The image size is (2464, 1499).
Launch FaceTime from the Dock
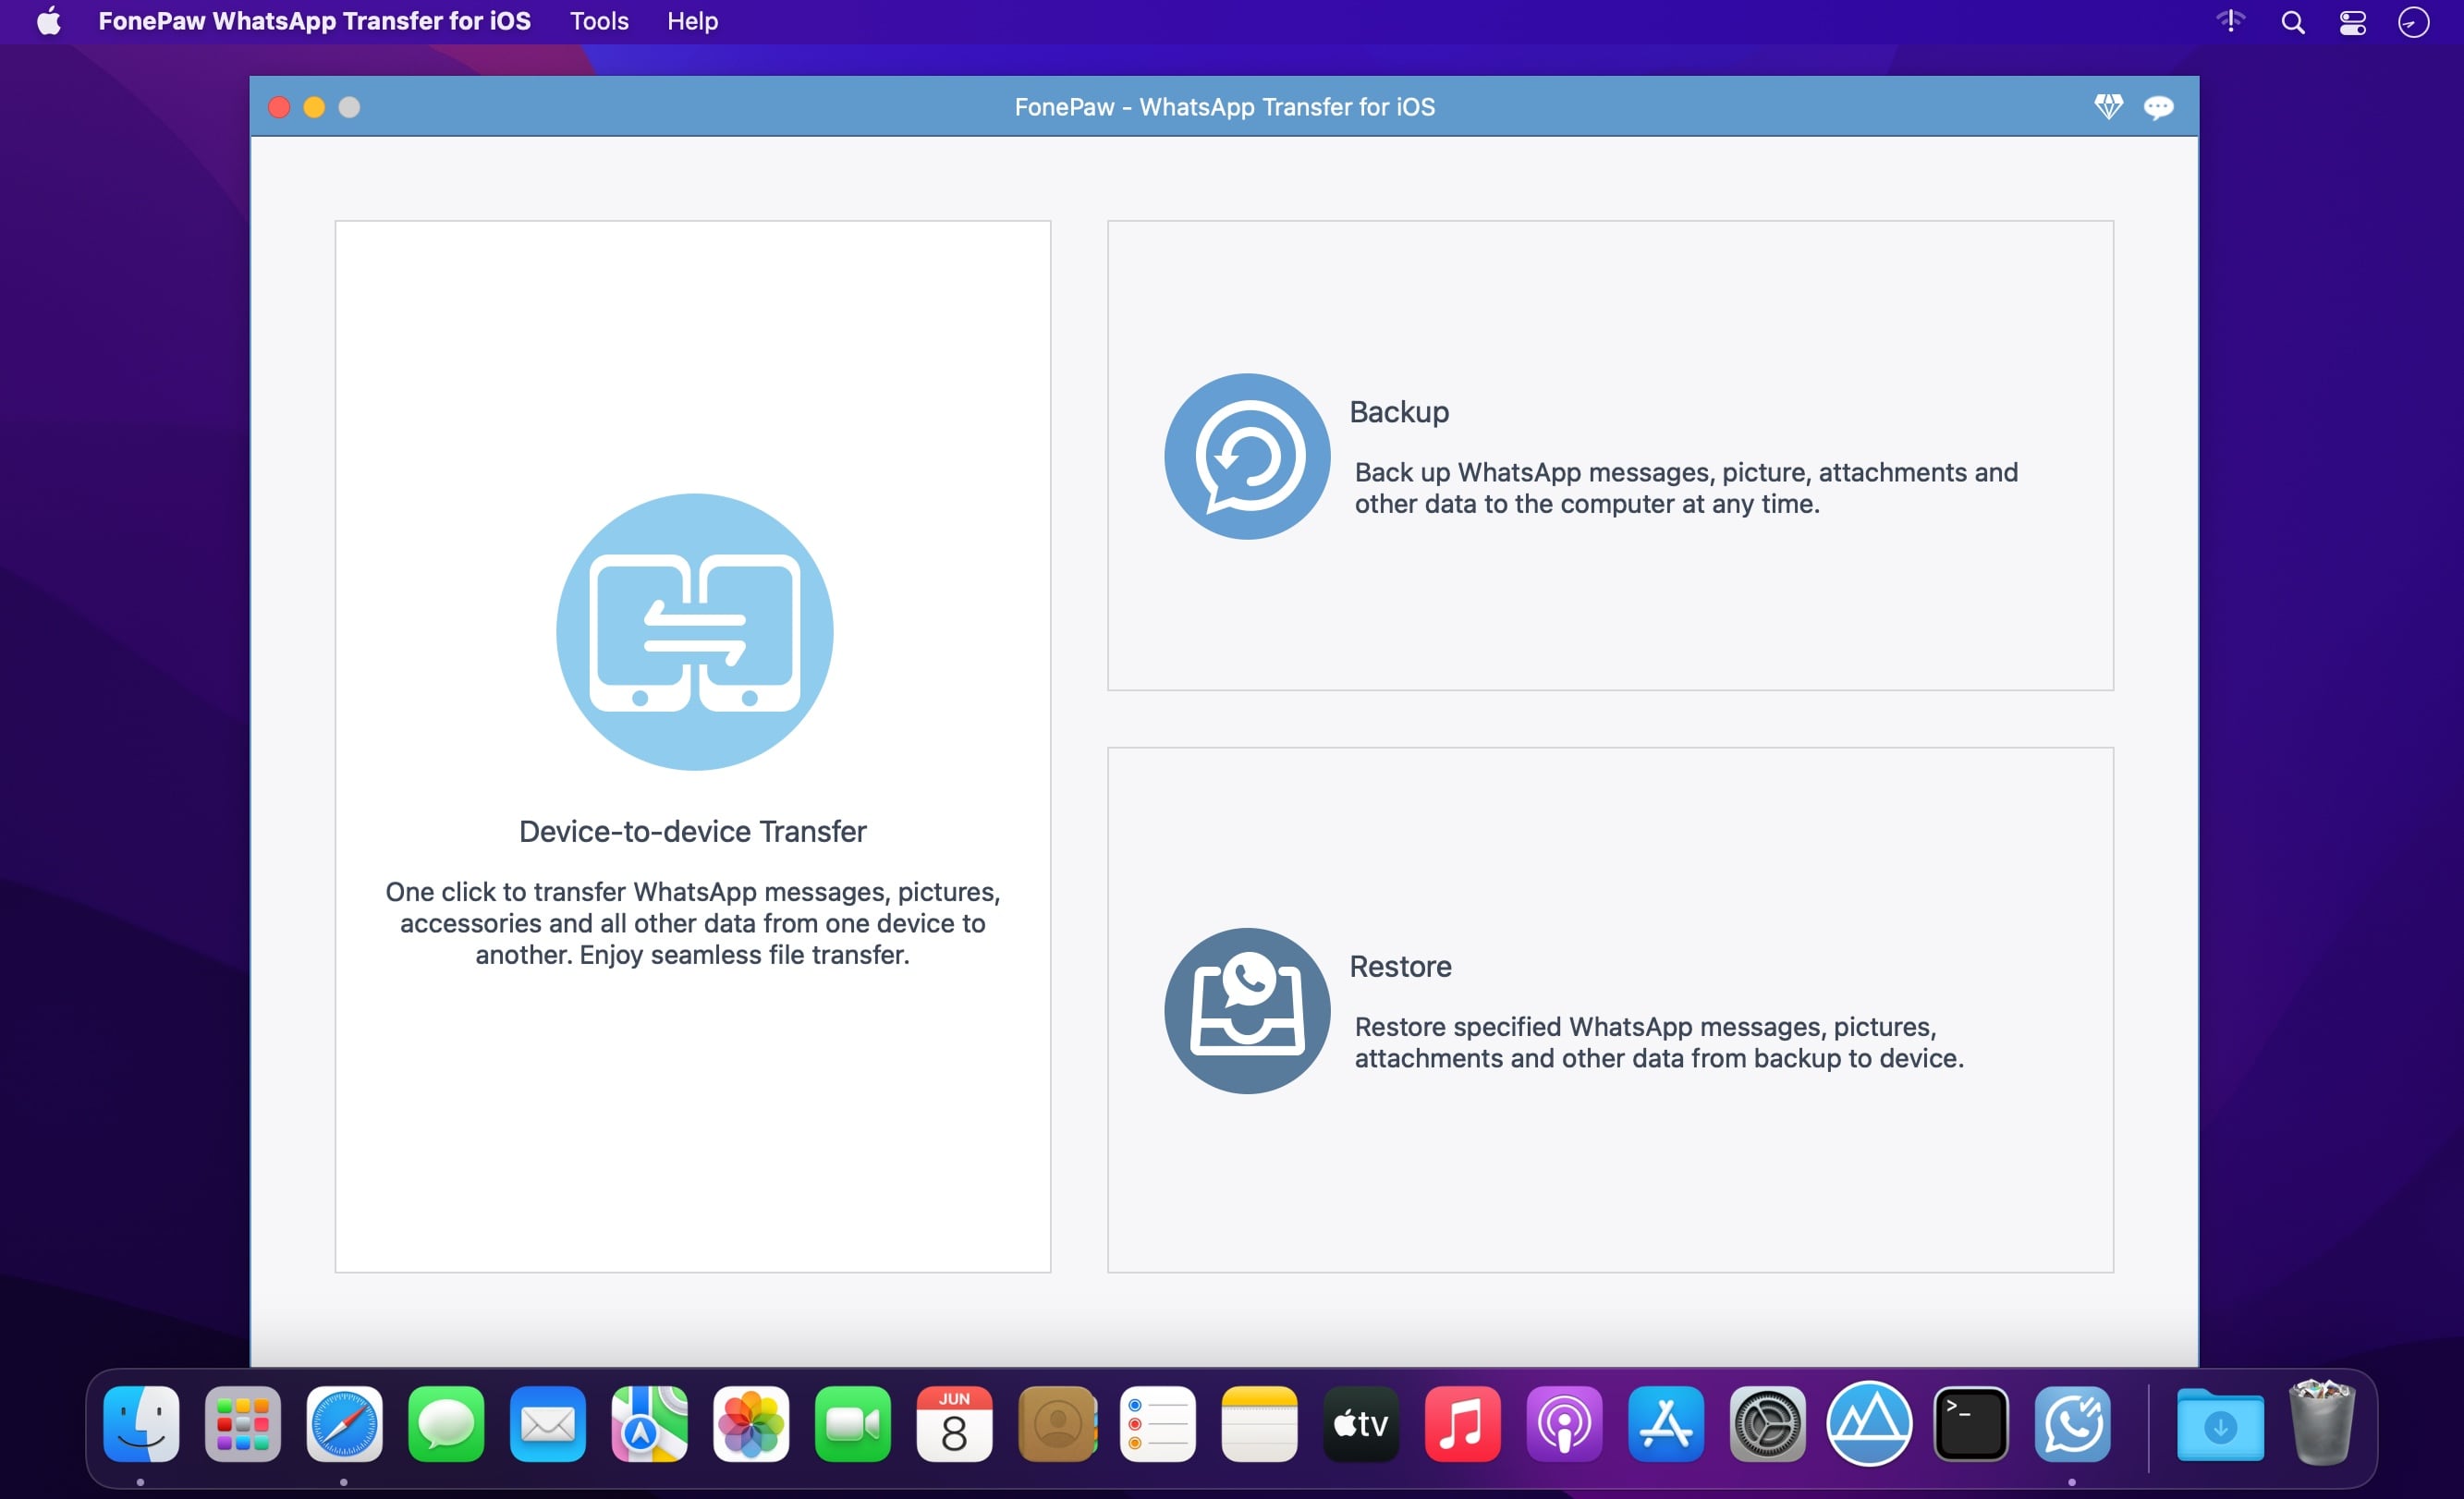pyautogui.click(x=853, y=1424)
